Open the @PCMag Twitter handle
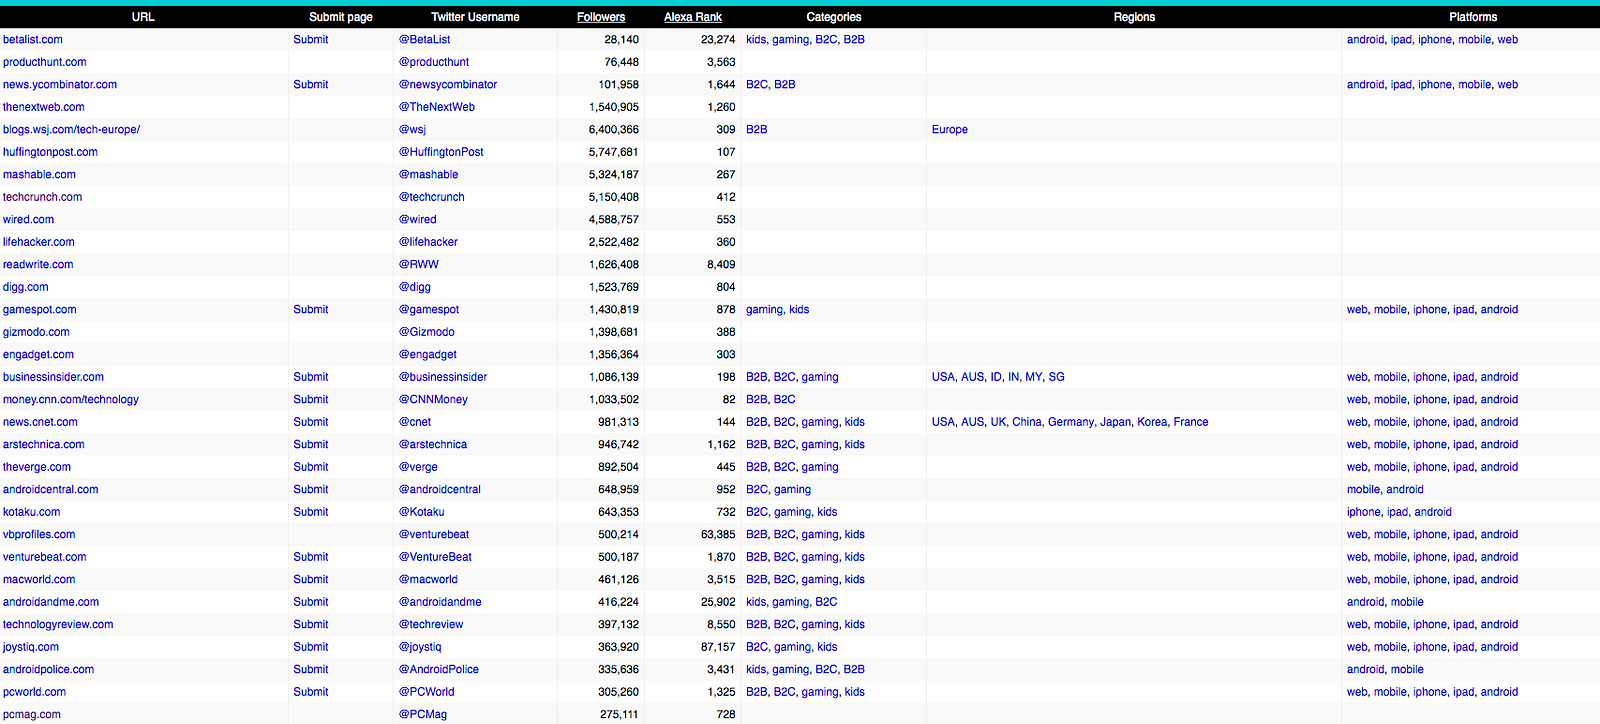Image resolution: width=1600 pixels, height=724 pixels. 423,715
